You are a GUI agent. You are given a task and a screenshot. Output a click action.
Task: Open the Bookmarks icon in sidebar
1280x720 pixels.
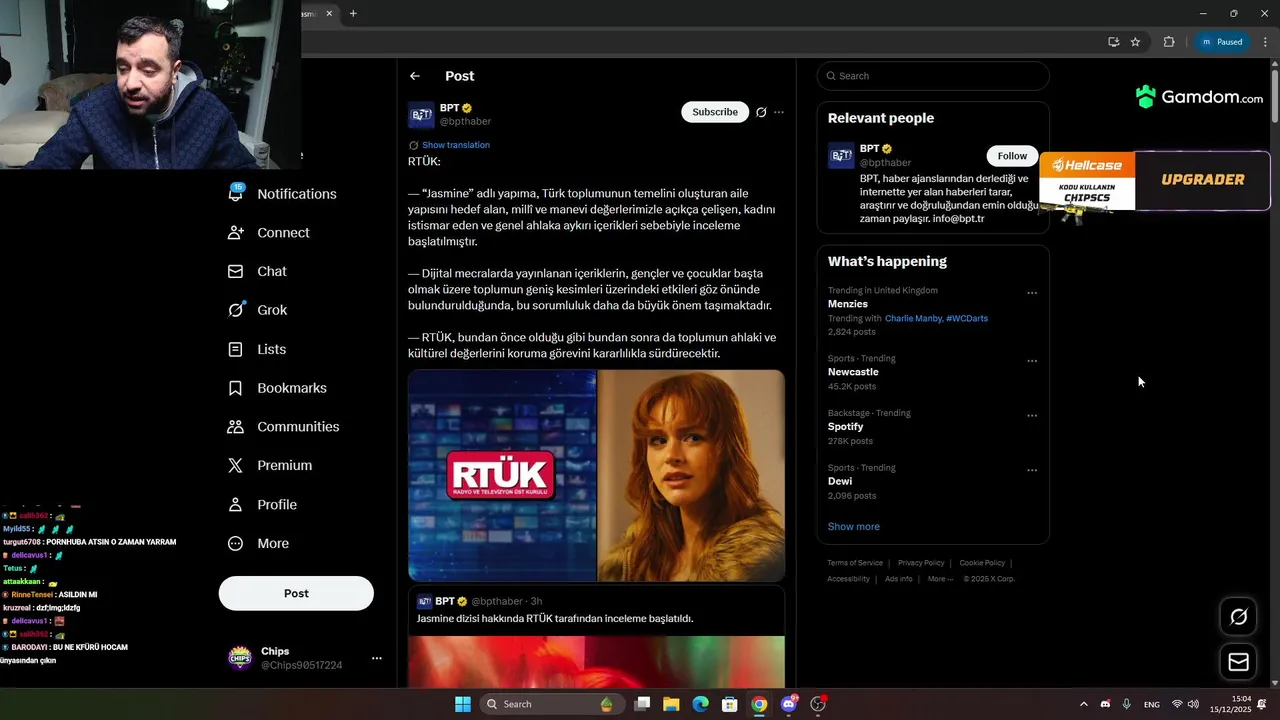(x=236, y=388)
